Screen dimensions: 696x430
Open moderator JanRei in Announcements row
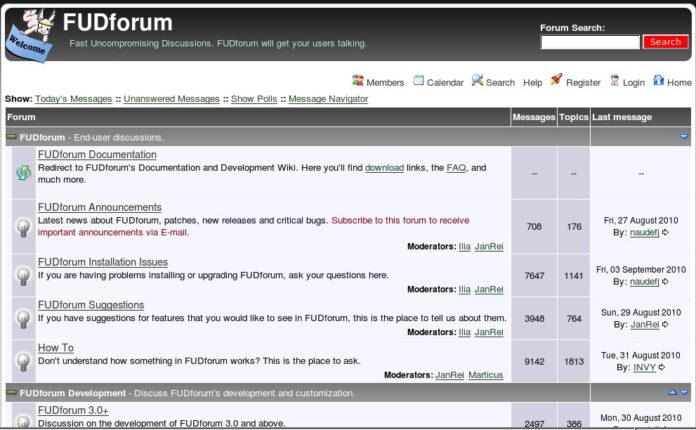point(489,246)
